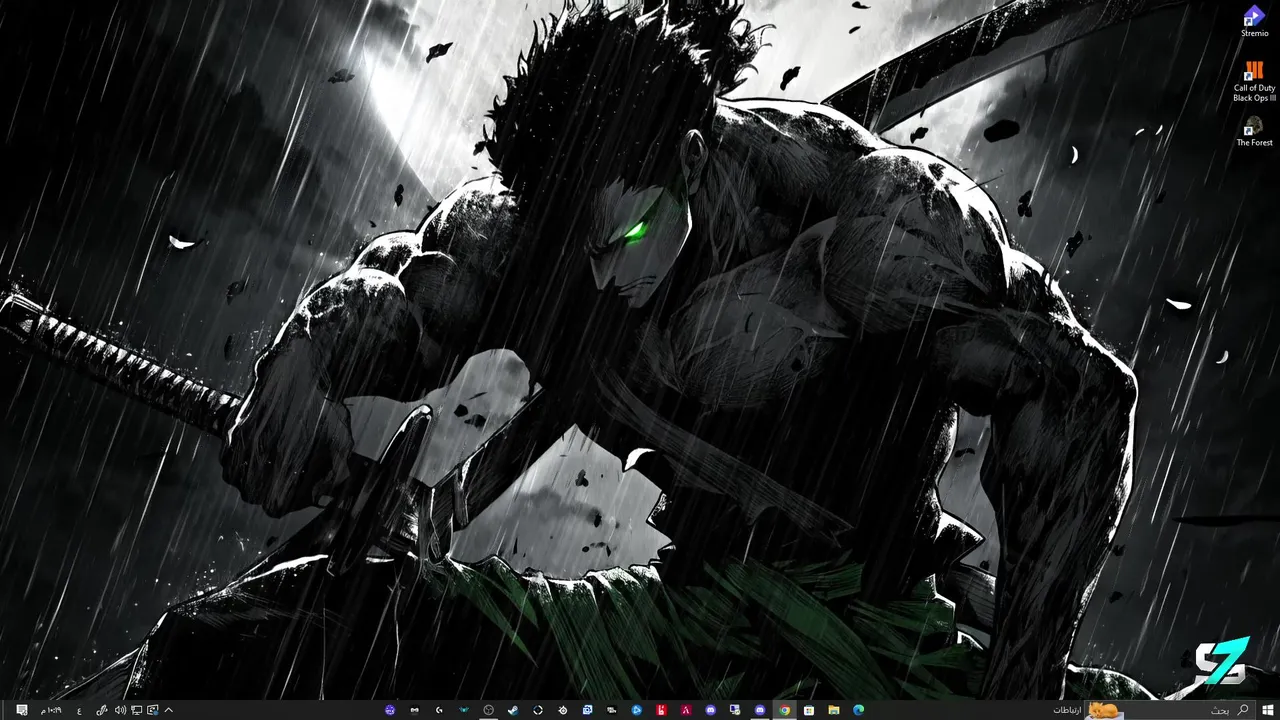
Task: Open Microsoft Store from the taskbar
Action: [x=809, y=710]
